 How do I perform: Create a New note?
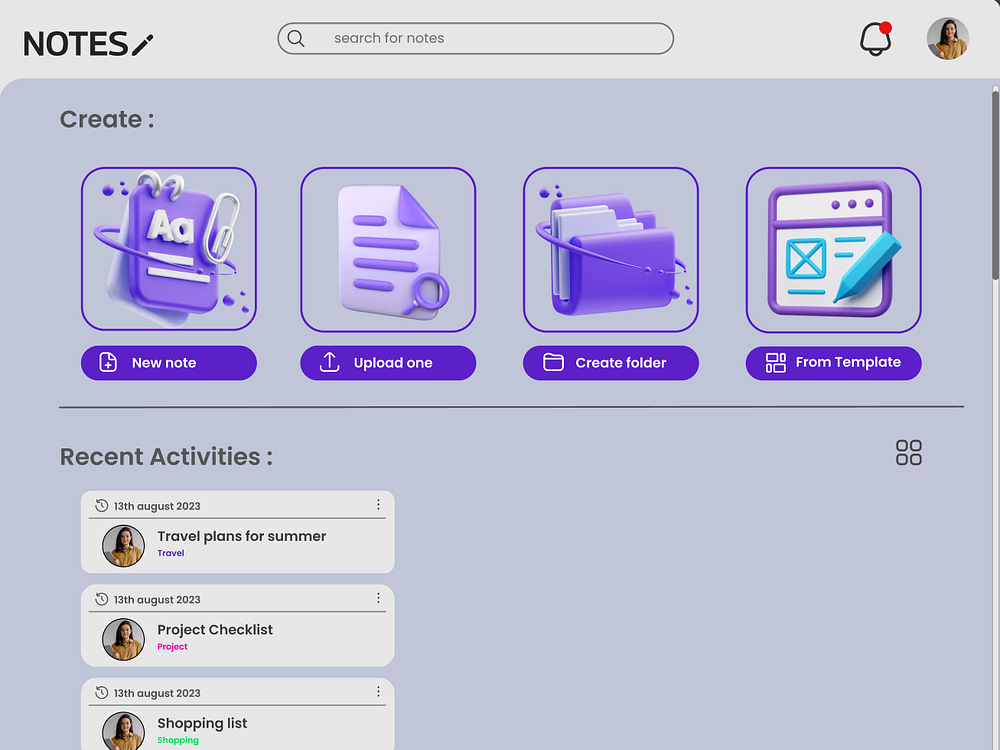point(169,363)
